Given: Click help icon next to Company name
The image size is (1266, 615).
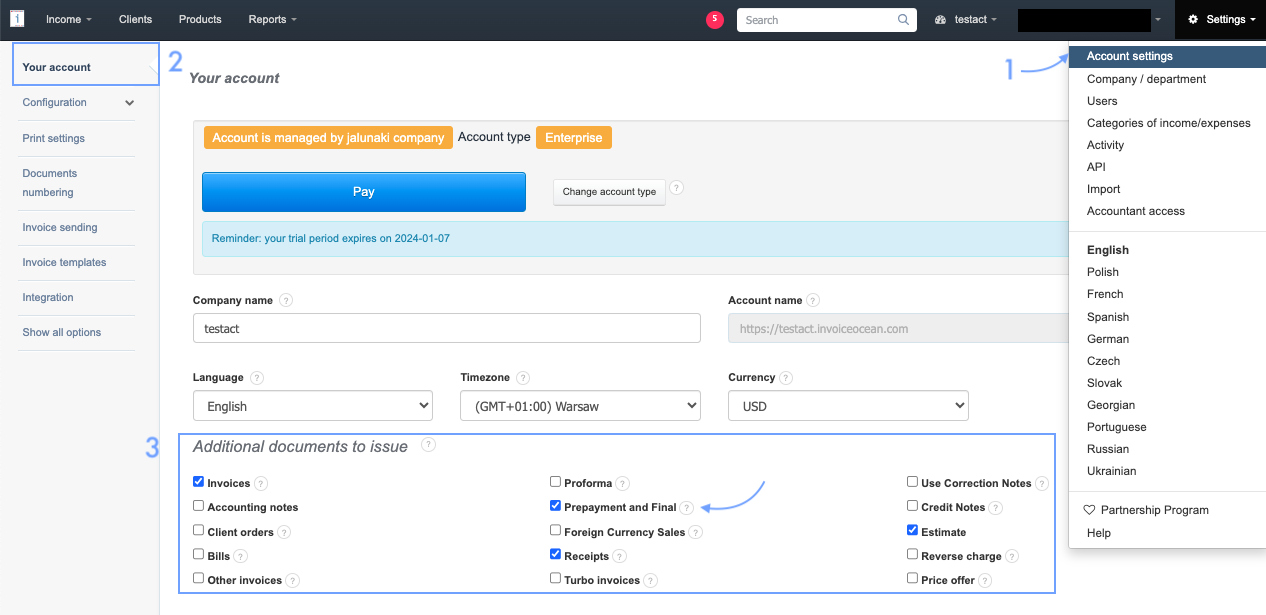Looking at the screenshot, I should 286,300.
